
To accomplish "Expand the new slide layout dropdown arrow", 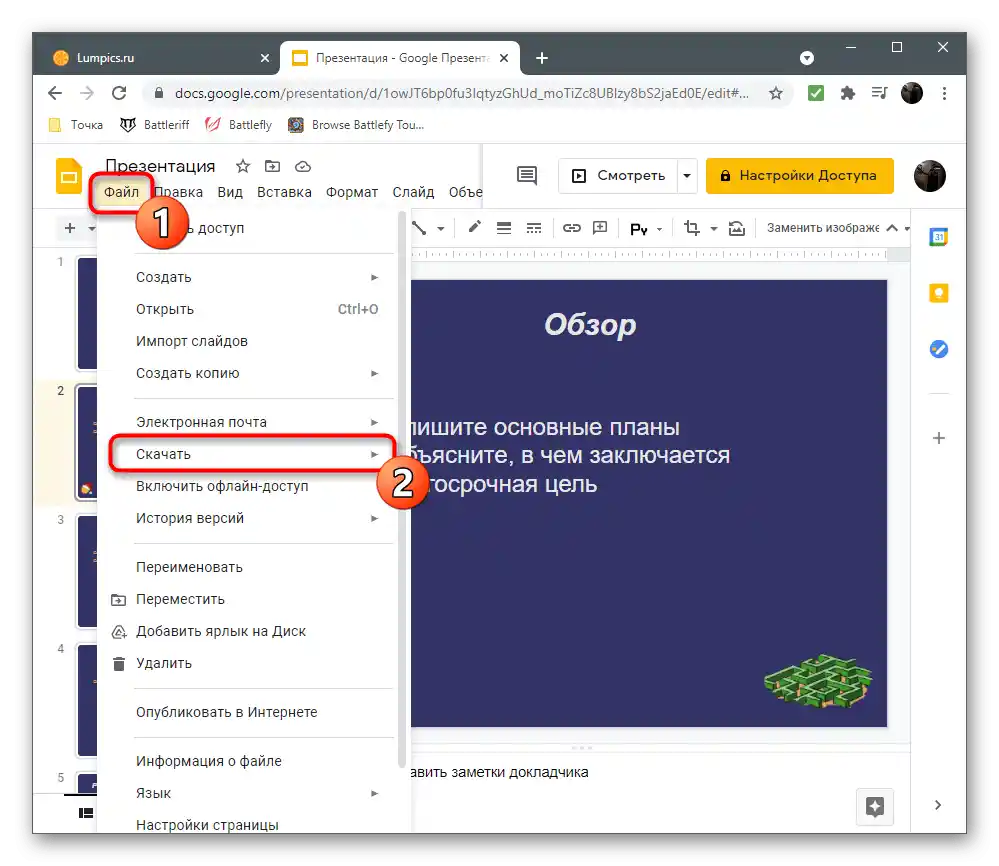I will click(91, 228).
